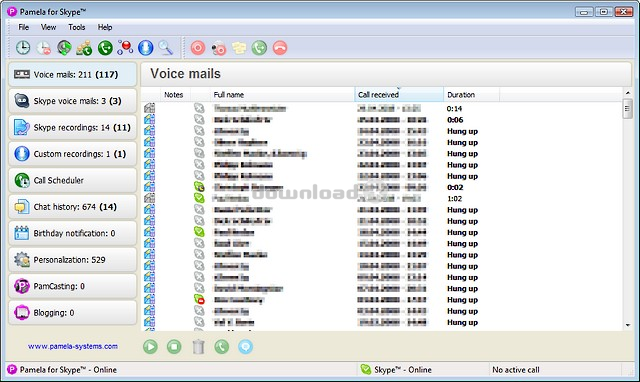Screen dimensions: 640x382
Task: Click the clock icon in the toolbar
Action: pyautogui.click(x=23, y=48)
